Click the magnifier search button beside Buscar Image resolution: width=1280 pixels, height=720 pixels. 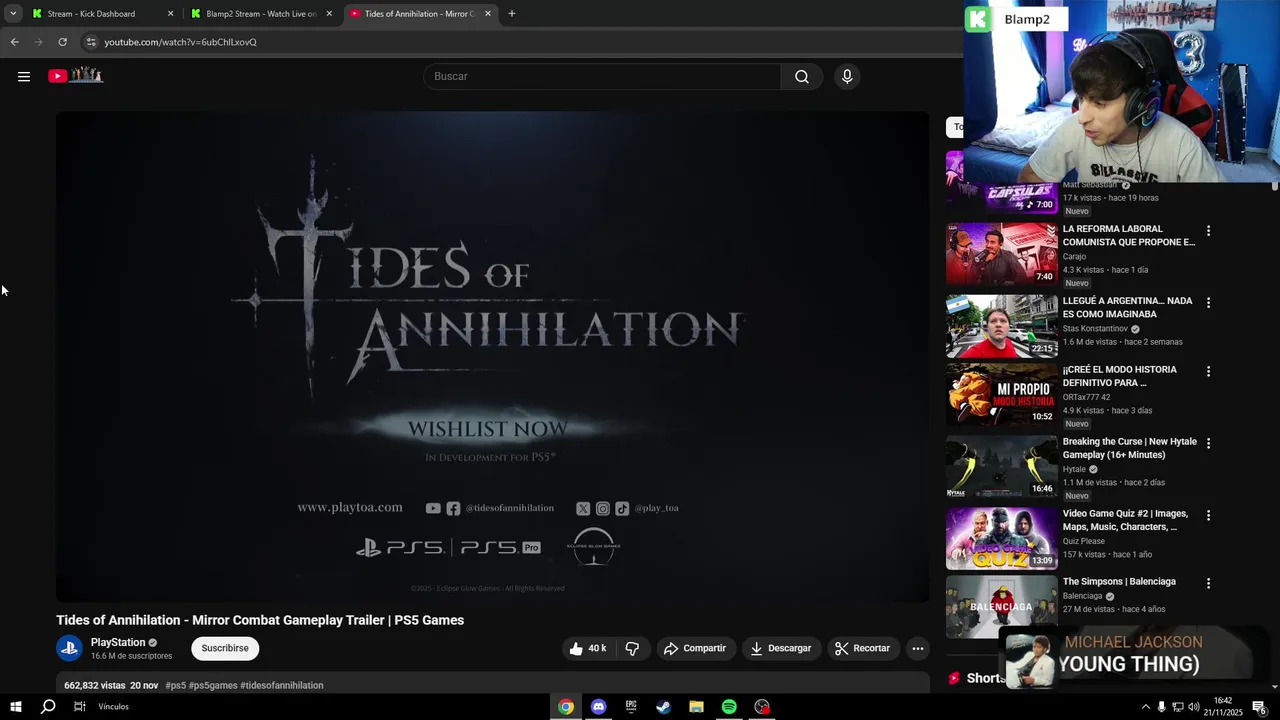click(x=802, y=76)
